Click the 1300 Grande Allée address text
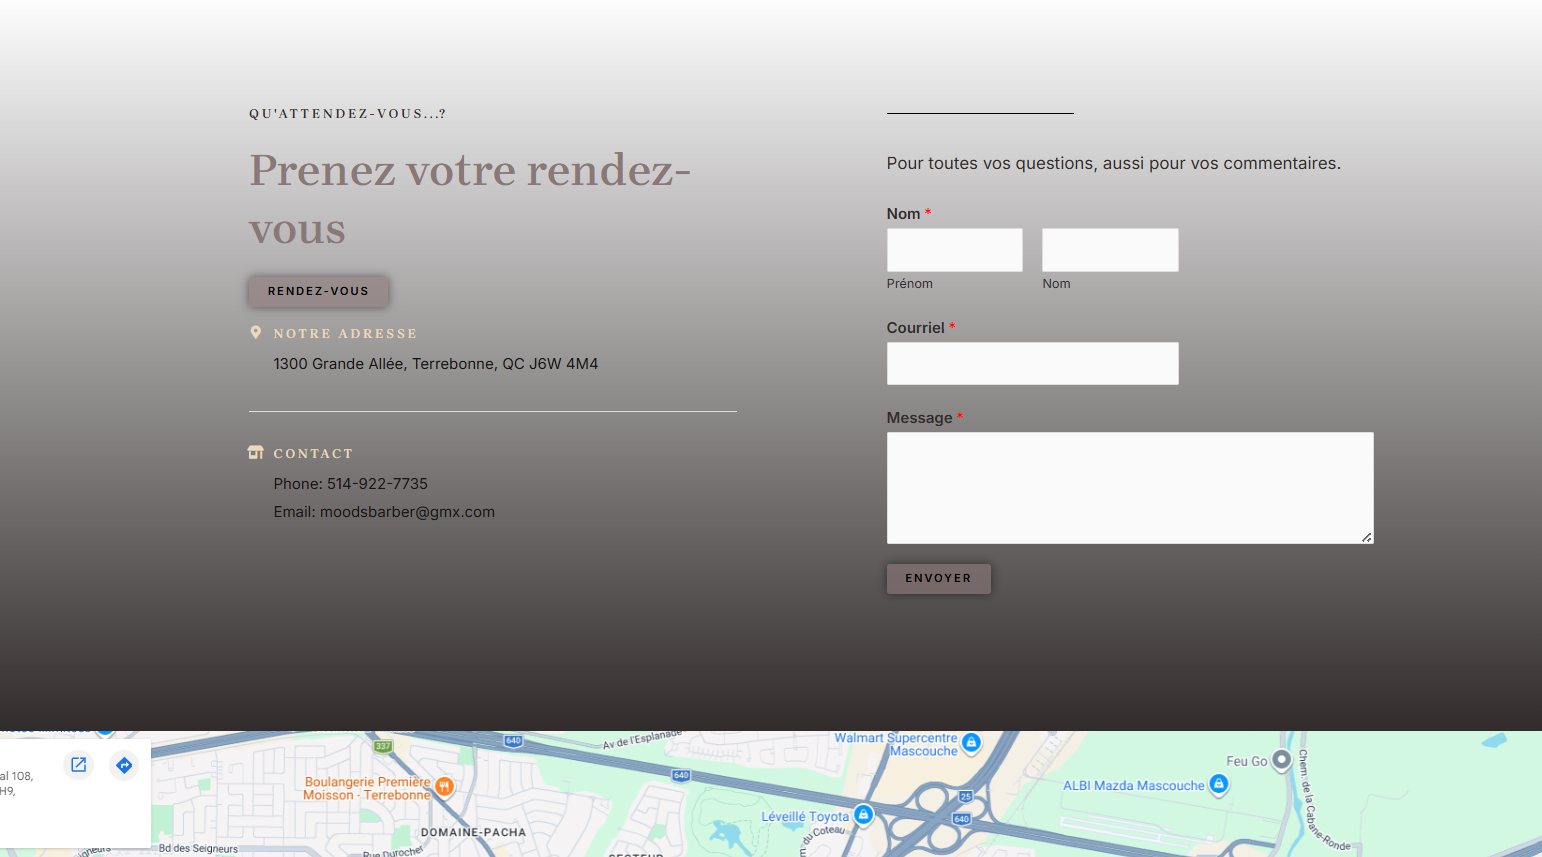 point(436,364)
